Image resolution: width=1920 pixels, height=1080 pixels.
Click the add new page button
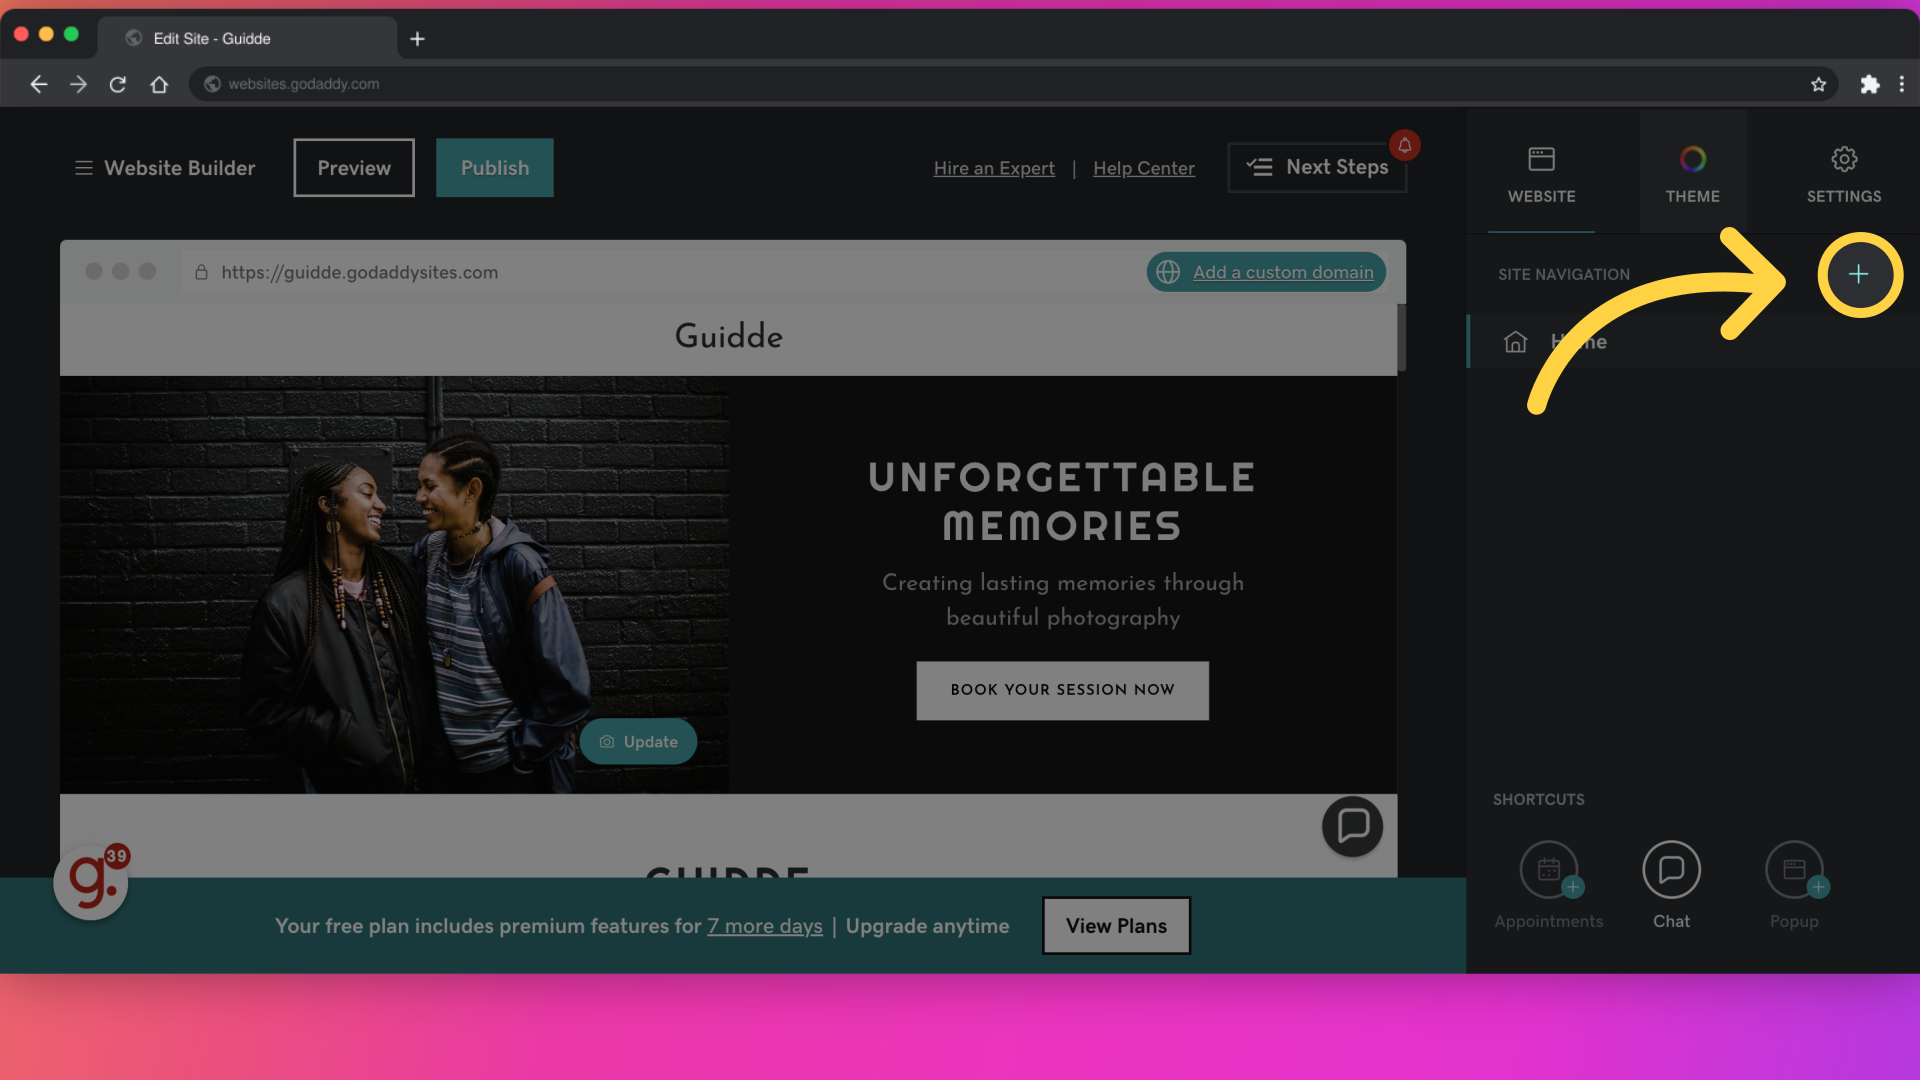tap(1859, 274)
